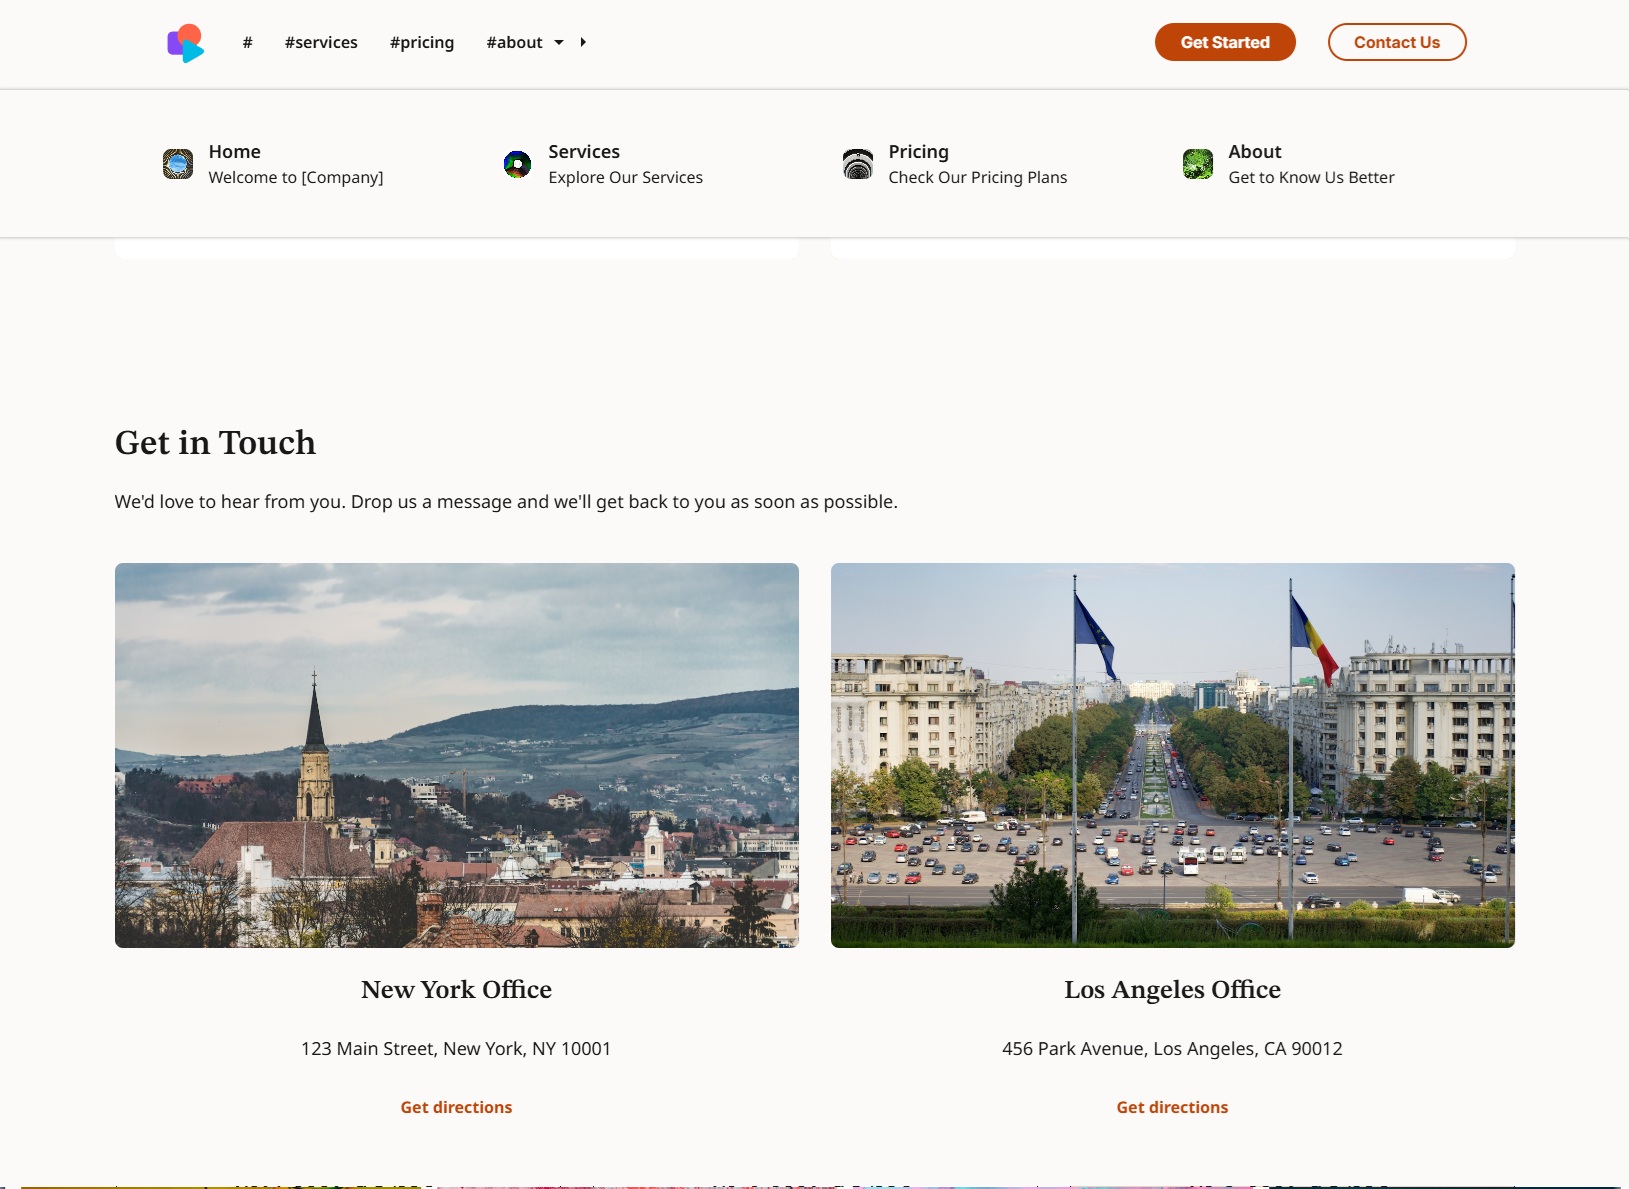This screenshot has height=1189, width=1629.
Task: Open the Los Angeles Office photo
Action: [1173, 755]
